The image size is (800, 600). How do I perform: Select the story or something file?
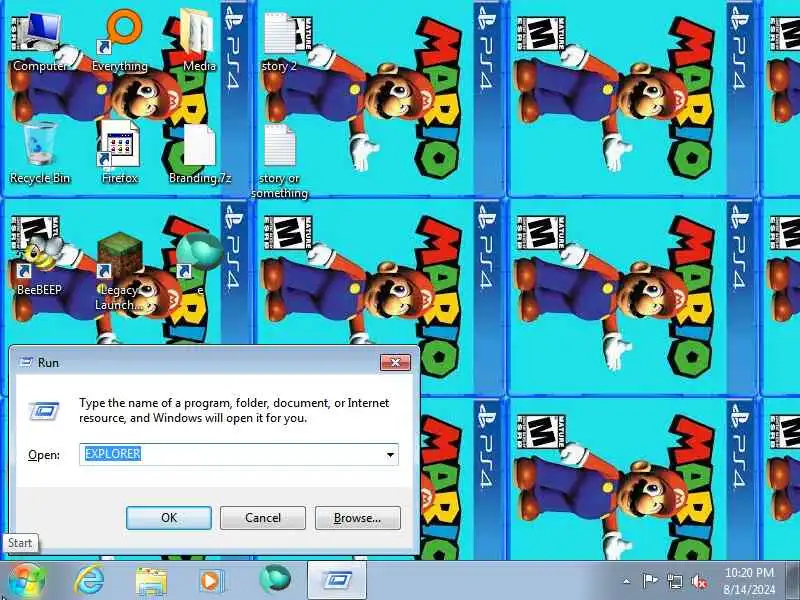pos(279,160)
